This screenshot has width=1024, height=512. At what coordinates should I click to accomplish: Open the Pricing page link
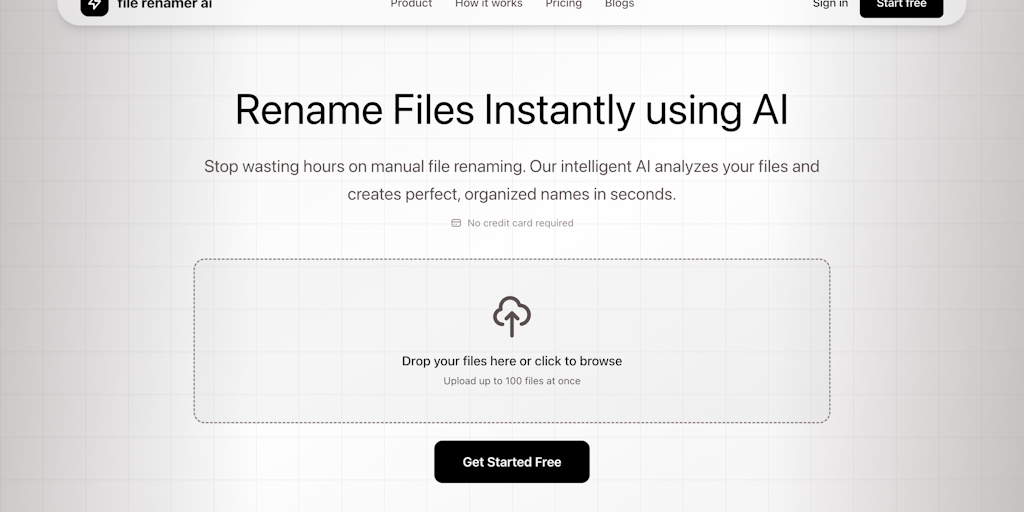coord(563,5)
